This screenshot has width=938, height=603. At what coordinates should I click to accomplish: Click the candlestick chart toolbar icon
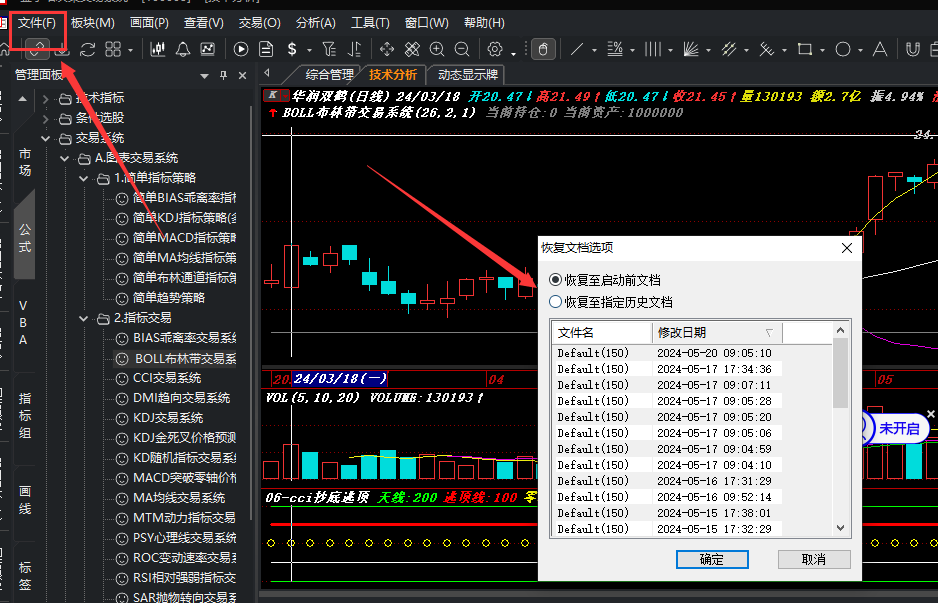[x=157, y=49]
